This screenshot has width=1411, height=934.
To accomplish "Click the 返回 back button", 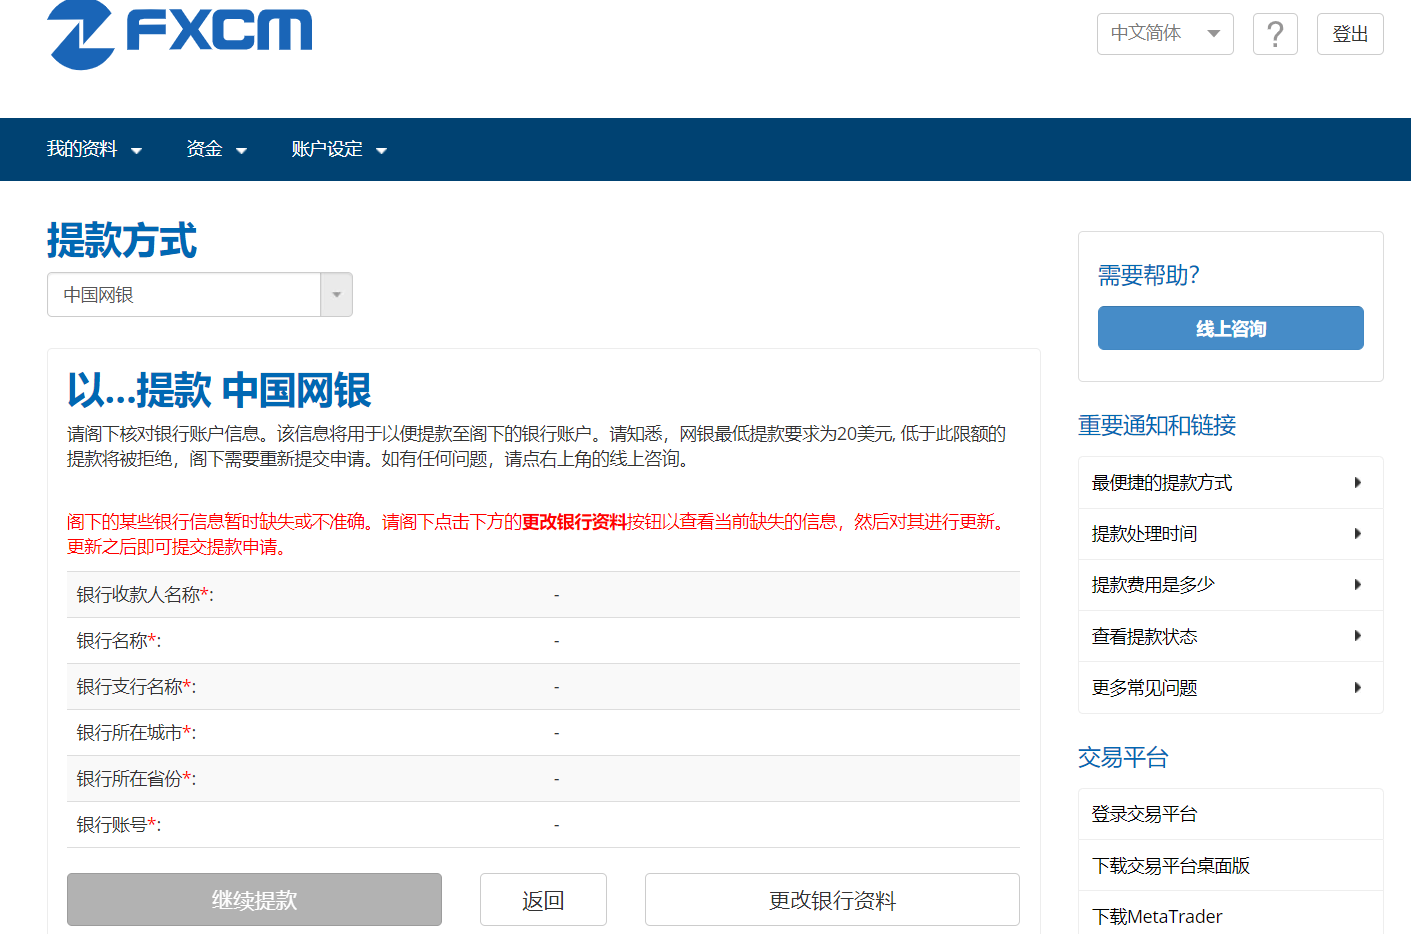I will click(543, 900).
